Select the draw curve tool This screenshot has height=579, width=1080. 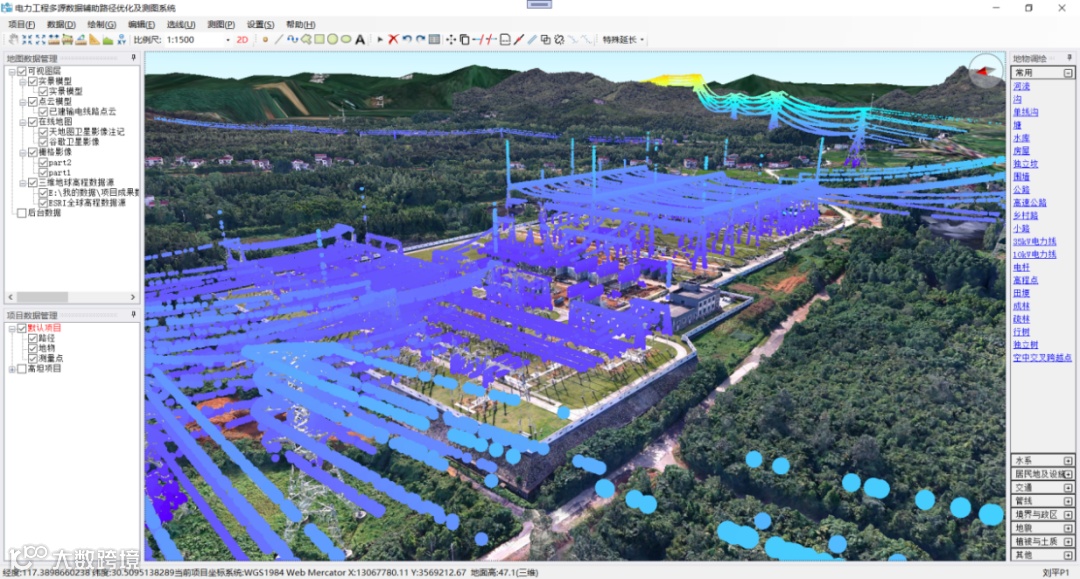pyautogui.click(x=293, y=39)
